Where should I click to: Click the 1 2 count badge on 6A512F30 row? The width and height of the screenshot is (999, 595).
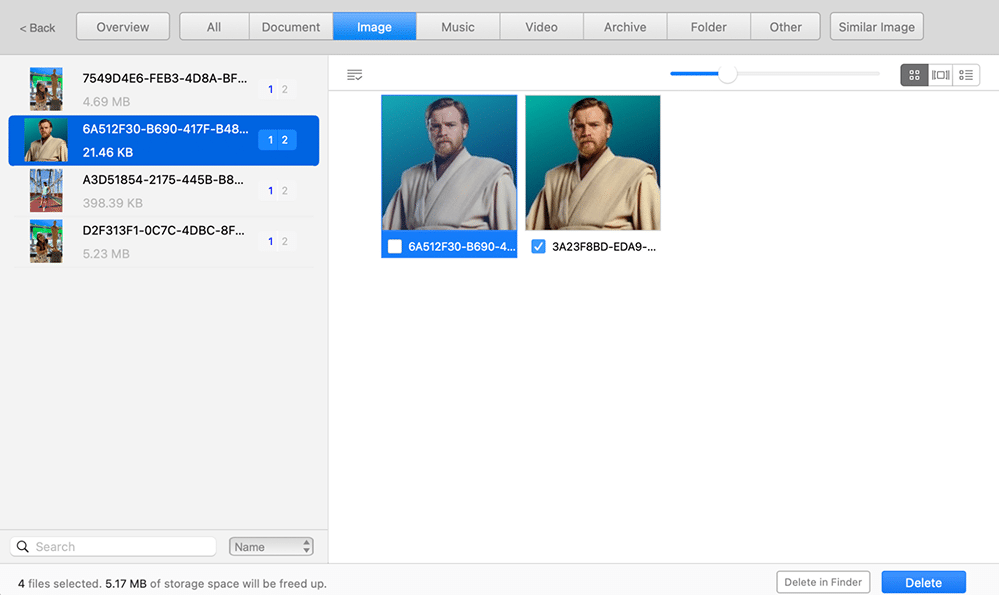point(277,140)
